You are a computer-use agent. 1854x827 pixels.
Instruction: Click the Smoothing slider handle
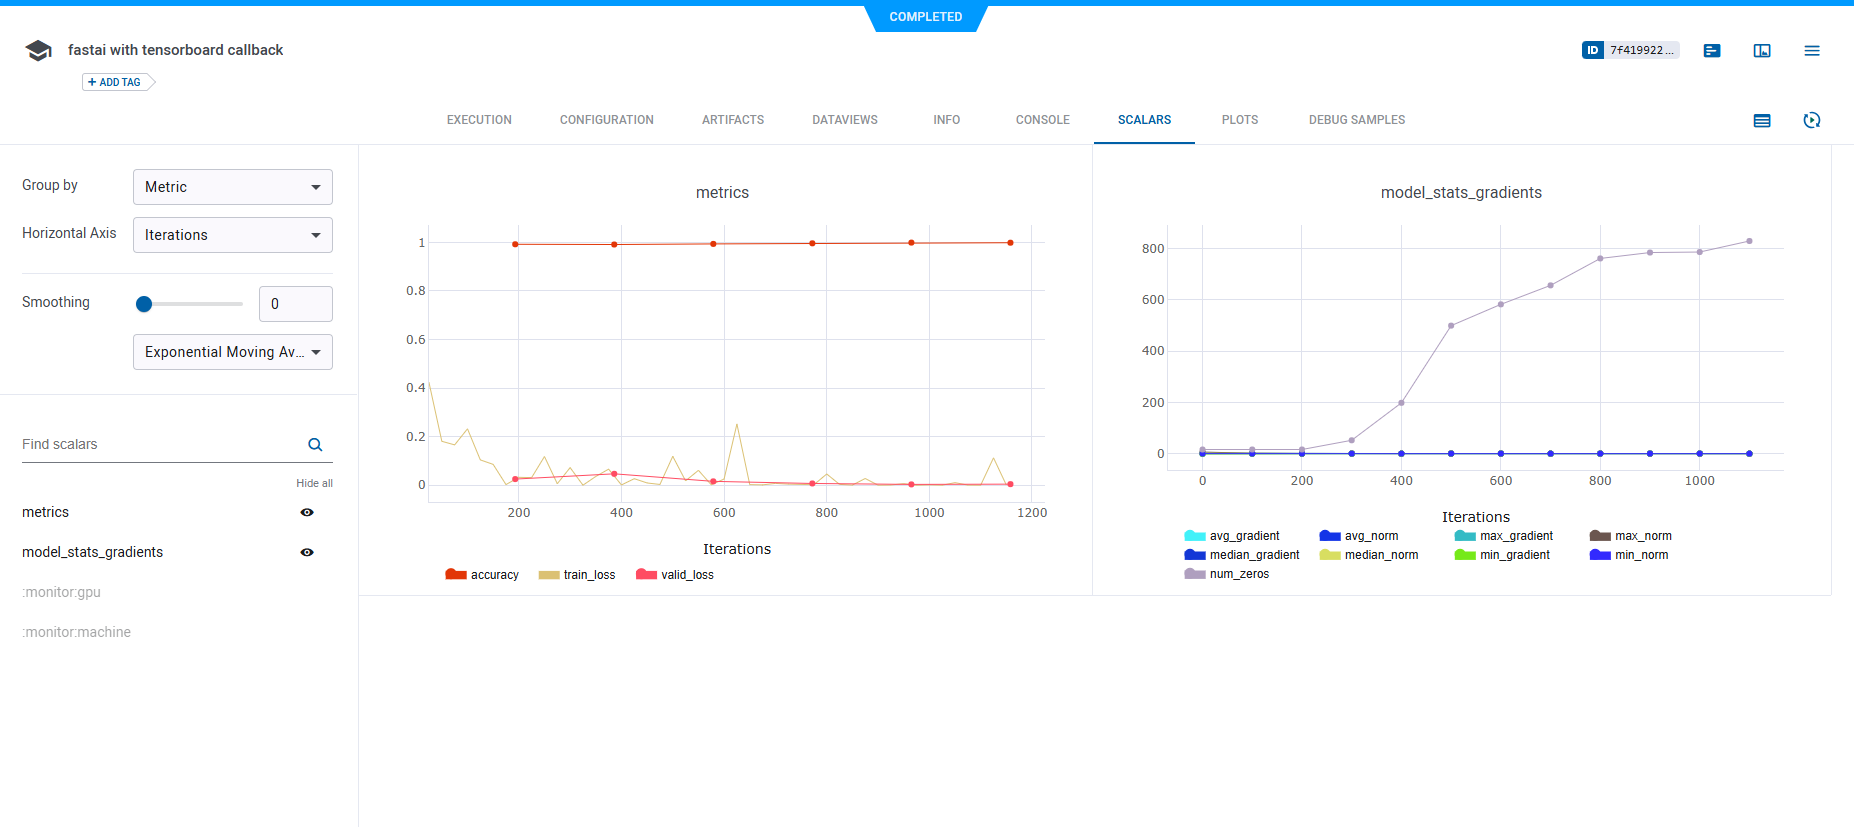144,304
